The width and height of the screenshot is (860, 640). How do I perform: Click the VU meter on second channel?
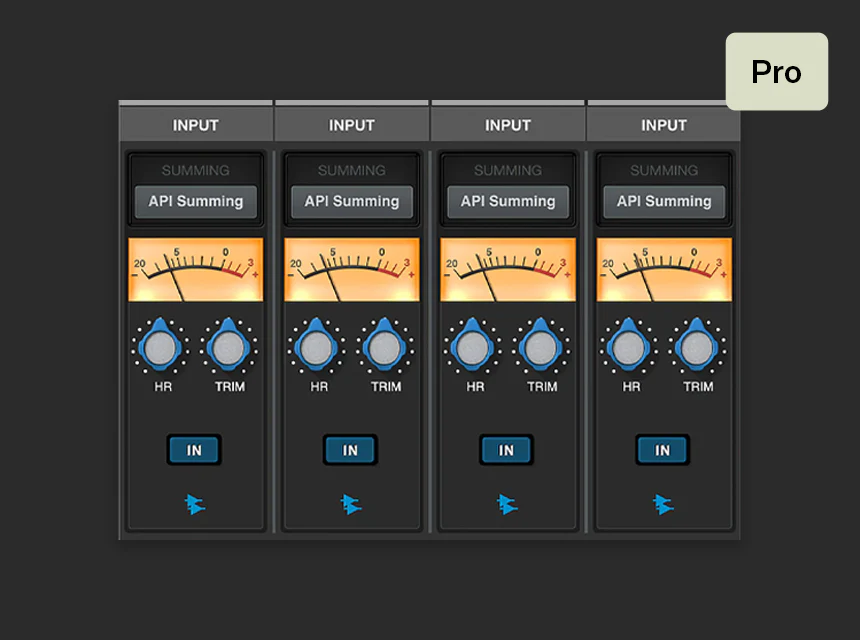click(352, 269)
